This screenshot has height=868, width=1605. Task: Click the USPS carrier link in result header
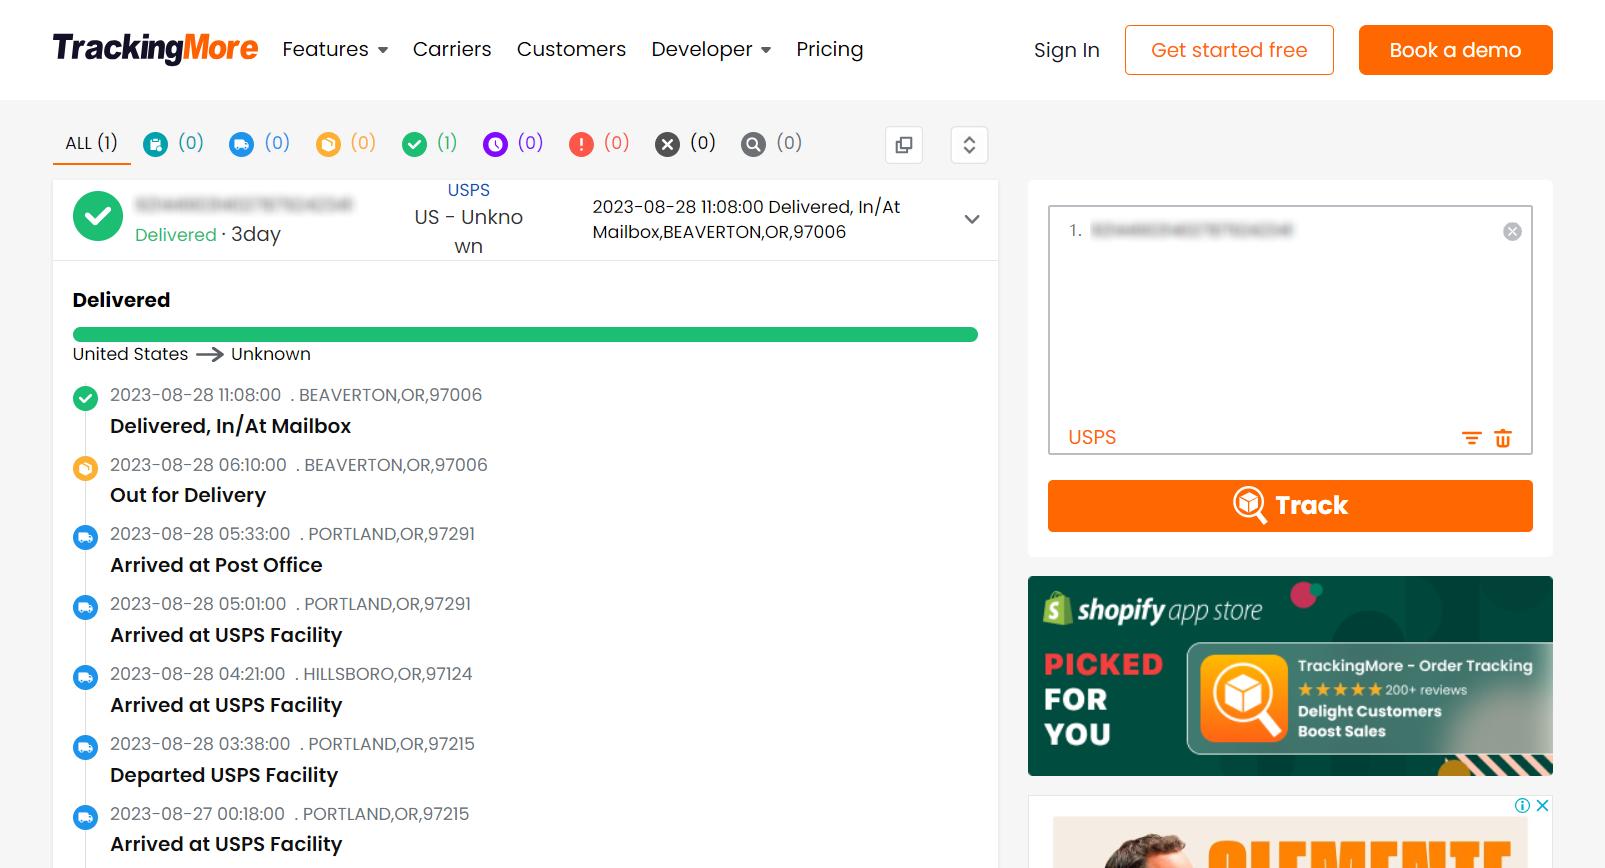(x=468, y=190)
